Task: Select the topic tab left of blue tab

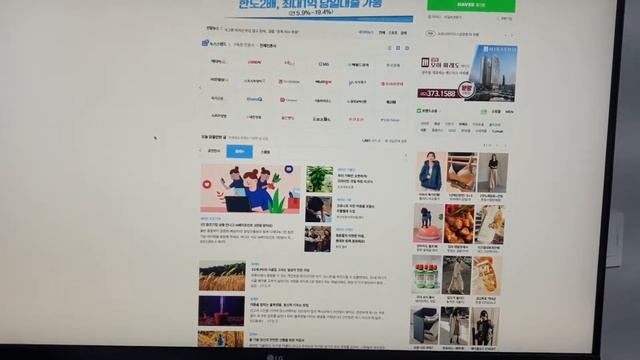Action: [x=214, y=151]
